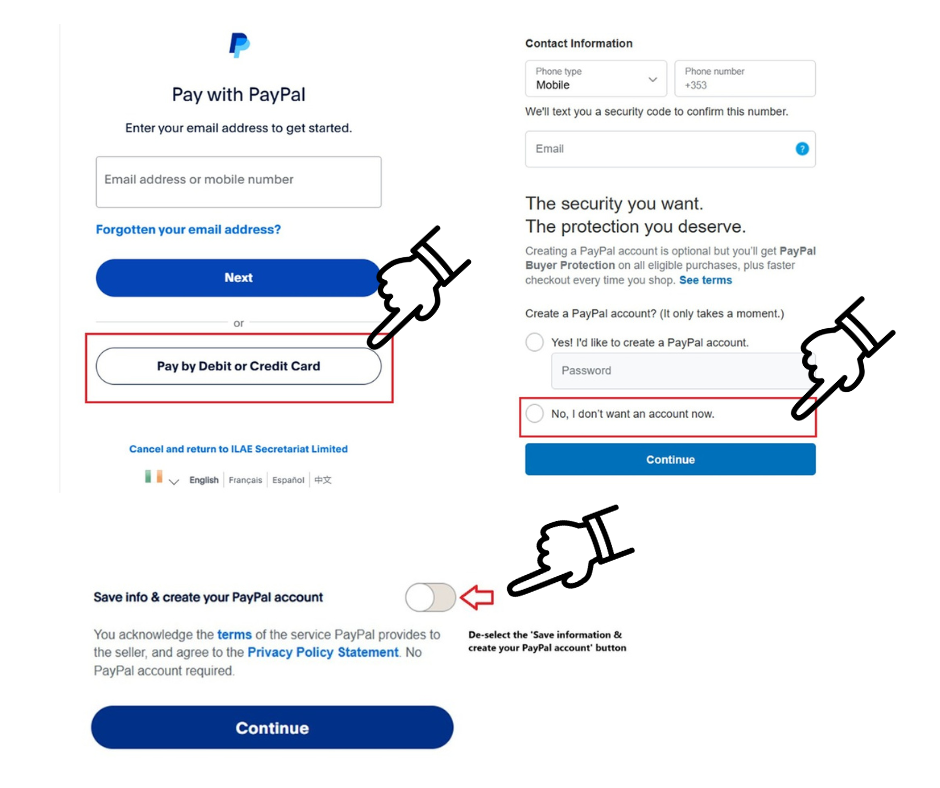Image resolution: width=940 pixels, height=788 pixels.
Task: Select "No, I don't want an account now"
Action: point(535,413)
